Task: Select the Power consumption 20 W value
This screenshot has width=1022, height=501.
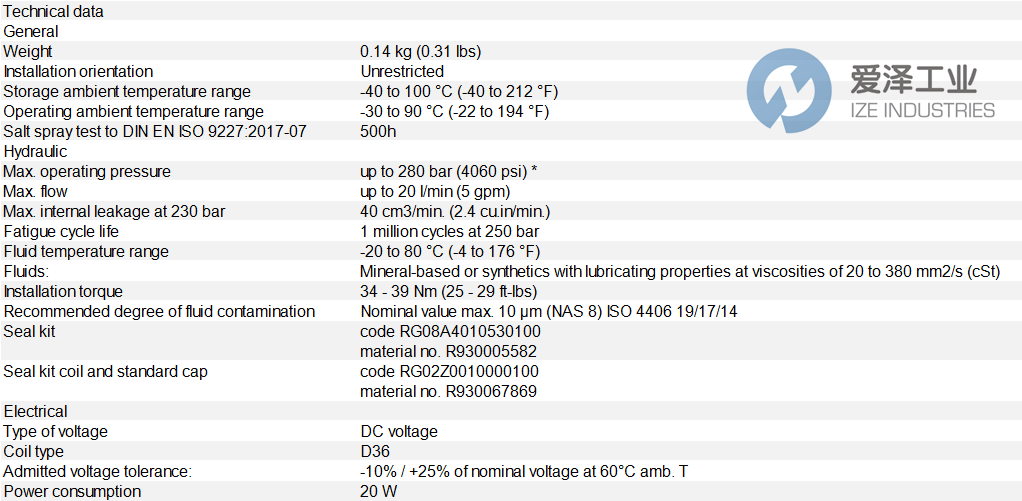Action: point(377,491)
